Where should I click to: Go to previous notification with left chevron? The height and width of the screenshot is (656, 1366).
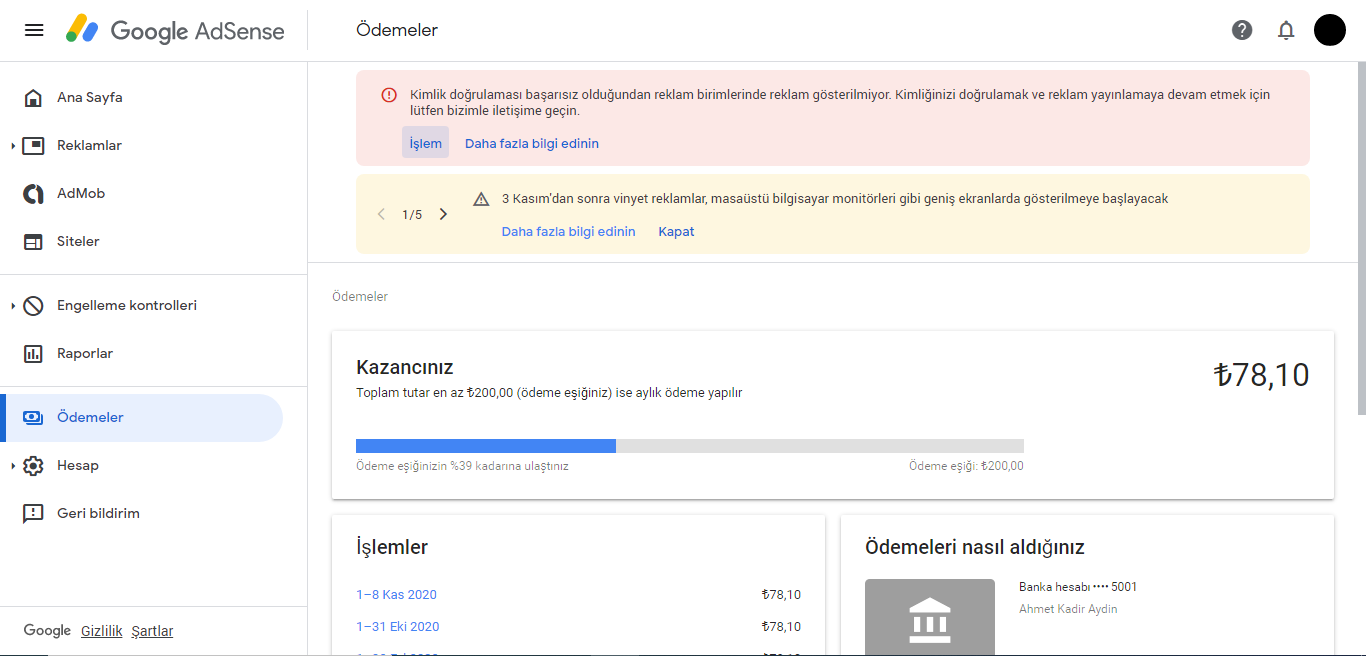(x=381, y=214)
